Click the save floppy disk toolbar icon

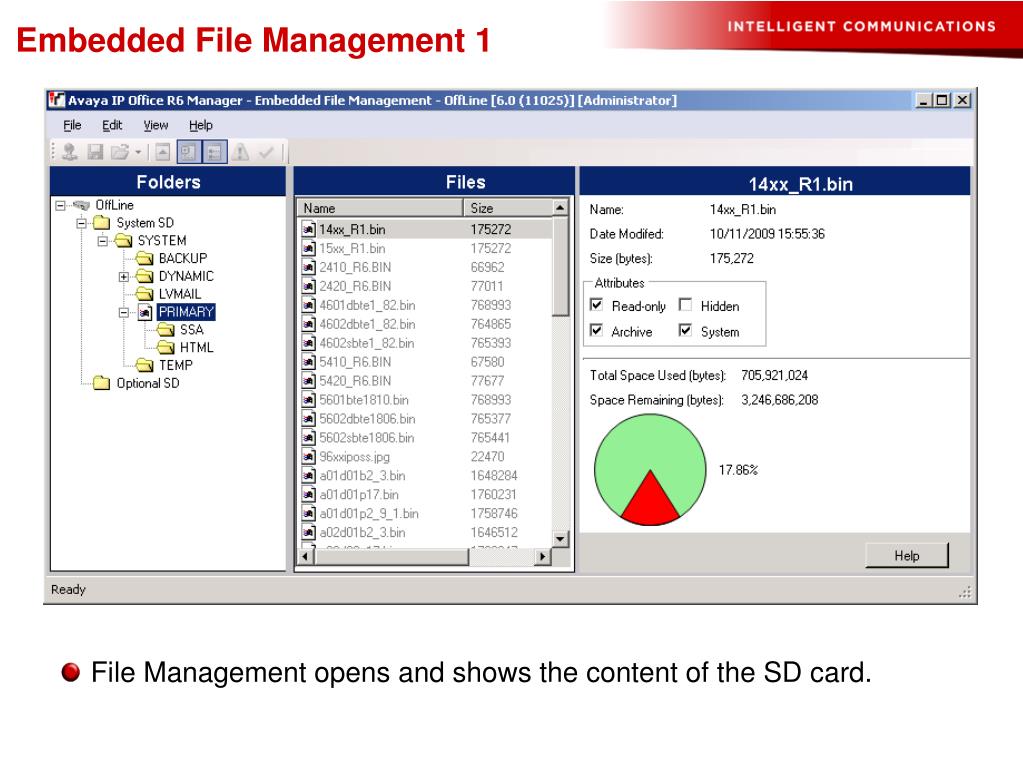(x=95, y=152)
